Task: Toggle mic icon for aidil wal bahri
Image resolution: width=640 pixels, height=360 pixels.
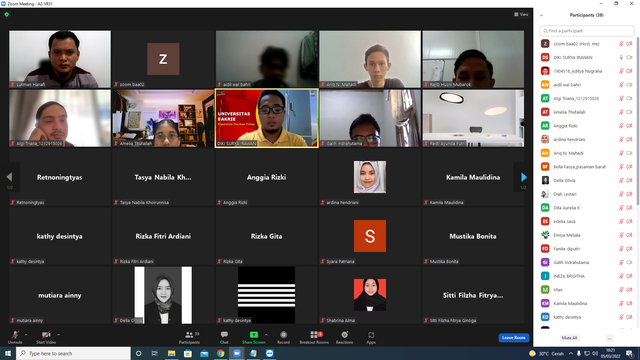Action: pyautogui.click(x=621, y=85)
